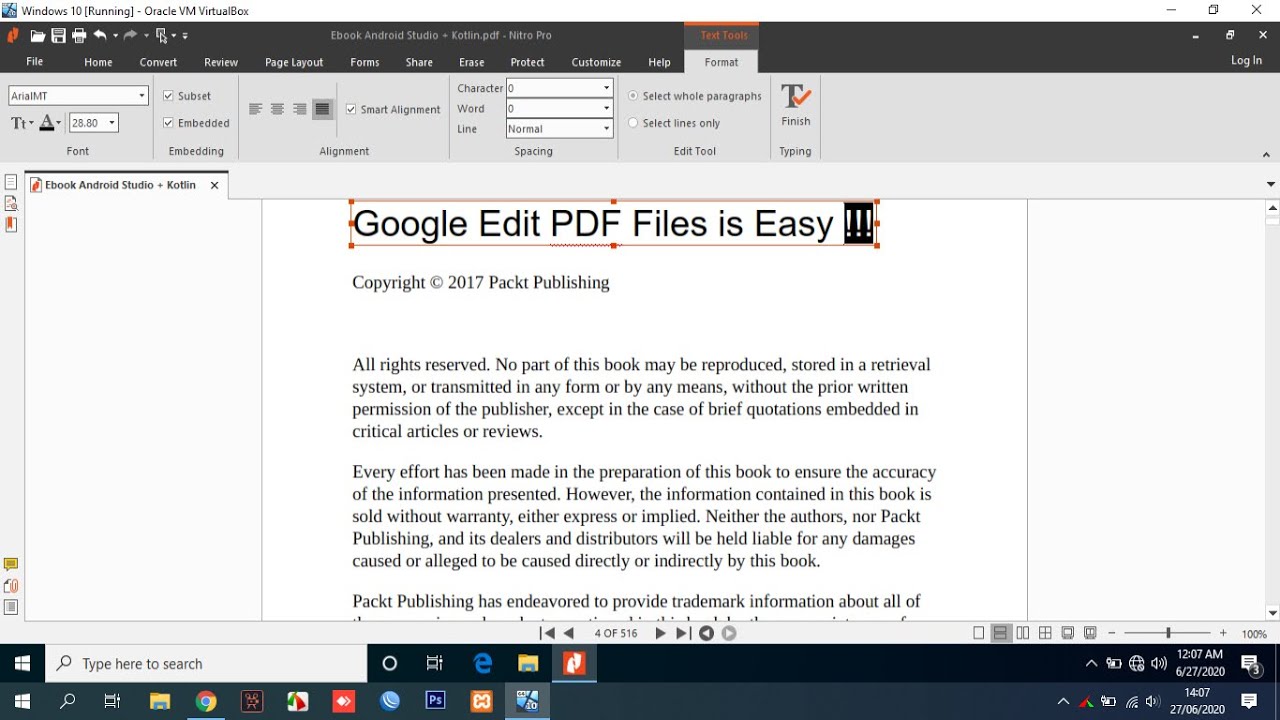Open the 28.80 font size dropdown
The image size is (1280, 720).
[x=112, y=123]
